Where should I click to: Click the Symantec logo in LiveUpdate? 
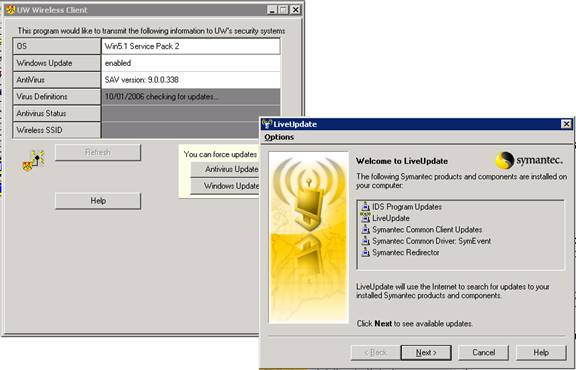click(x=529, y=161)
